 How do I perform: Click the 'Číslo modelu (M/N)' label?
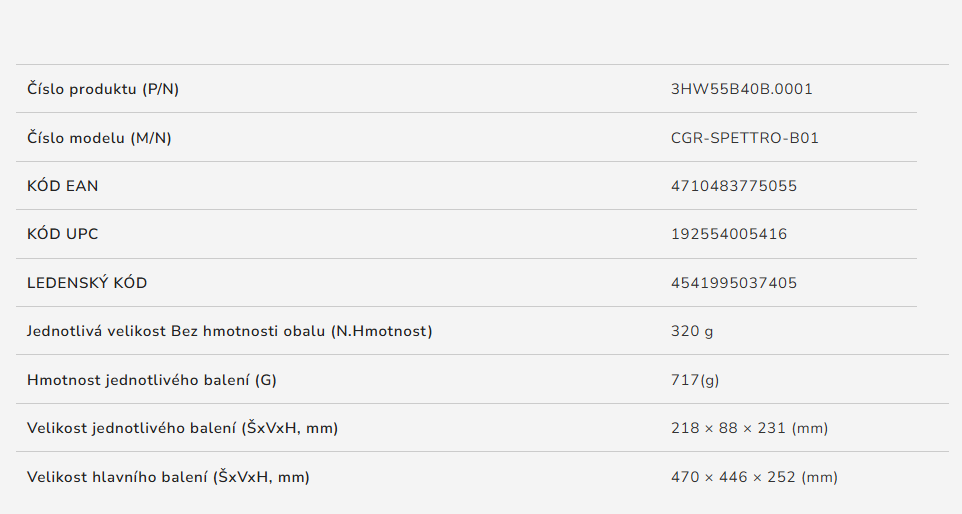point(99,138)
